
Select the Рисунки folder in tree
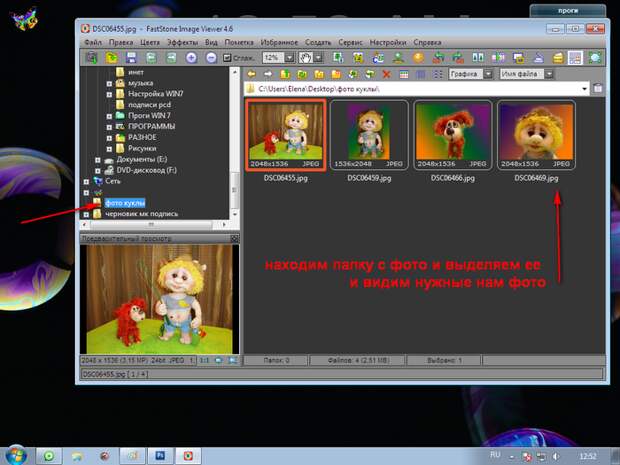pos(142,149)
